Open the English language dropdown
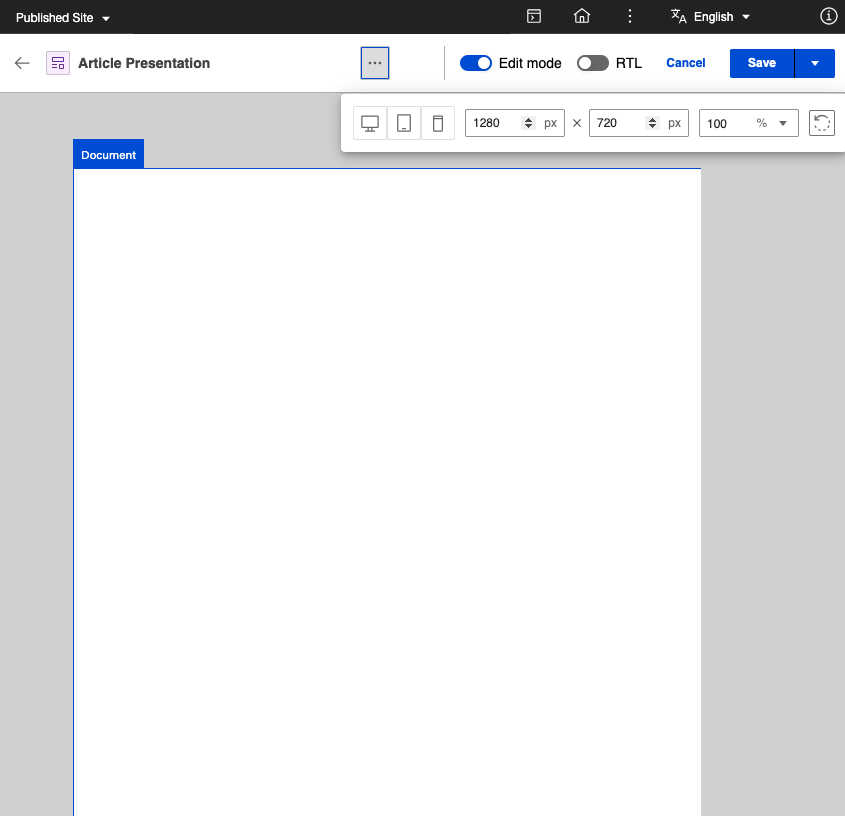 (711, 17)
